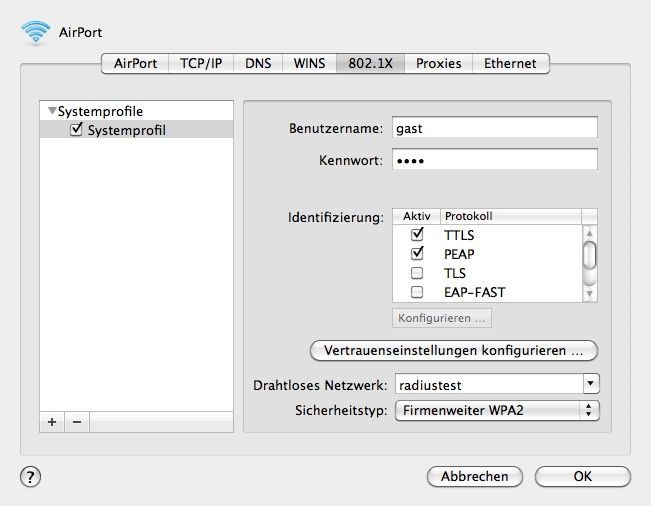The height and width of the screenshot is (506, 651).
Task: Select the TTLS protocol name
Action: [x=459, y=235]
